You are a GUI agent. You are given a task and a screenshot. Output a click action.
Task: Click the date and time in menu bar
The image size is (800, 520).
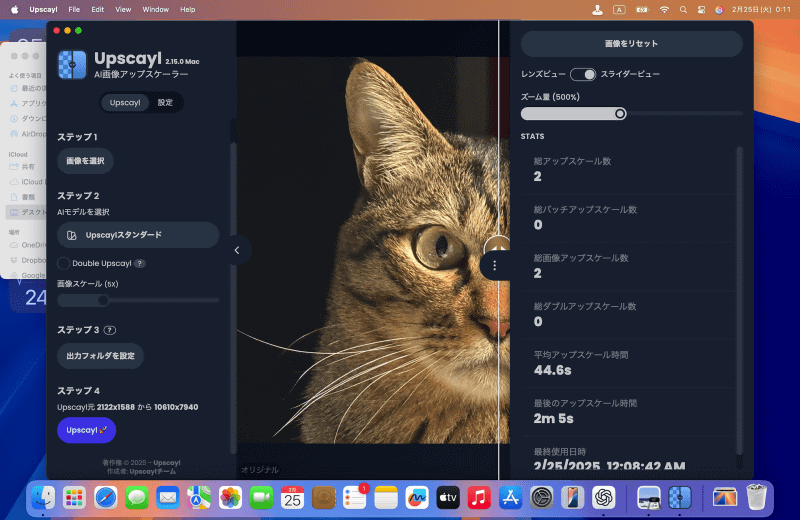tap(761, 10)
